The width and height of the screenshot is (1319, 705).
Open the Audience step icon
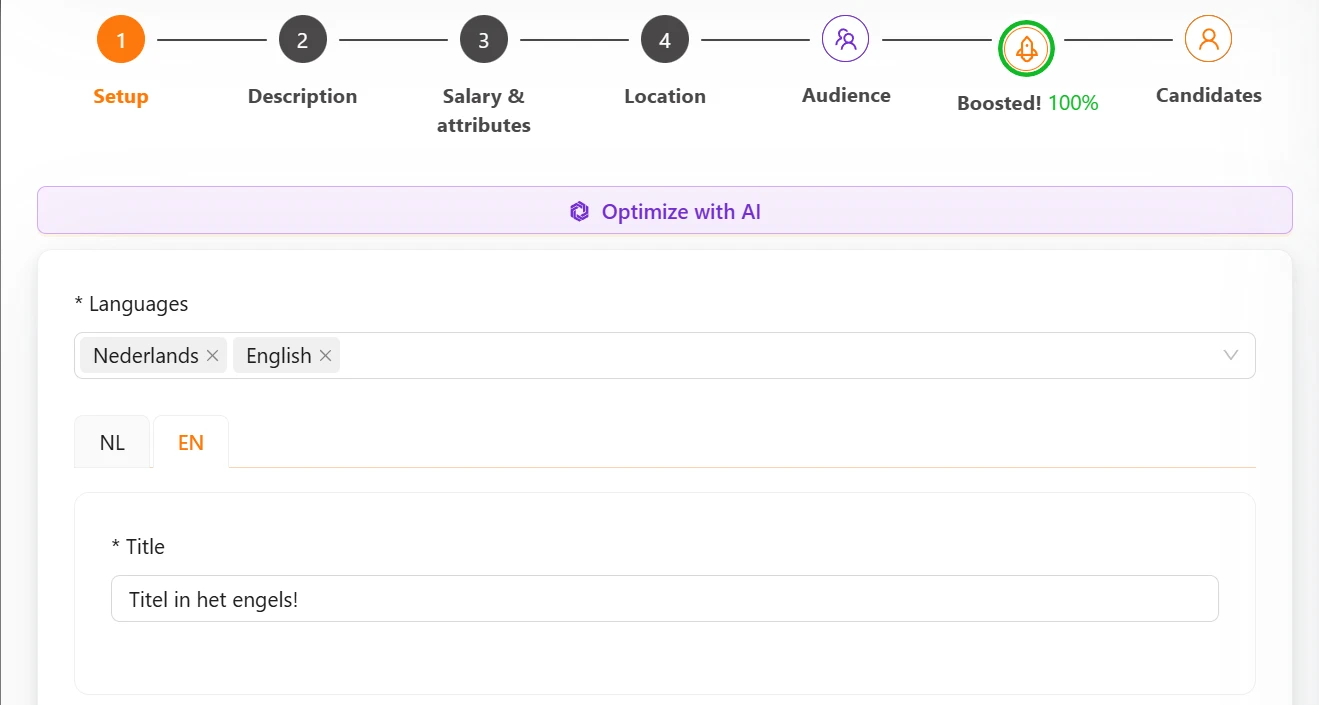click(x=846, y=39)
